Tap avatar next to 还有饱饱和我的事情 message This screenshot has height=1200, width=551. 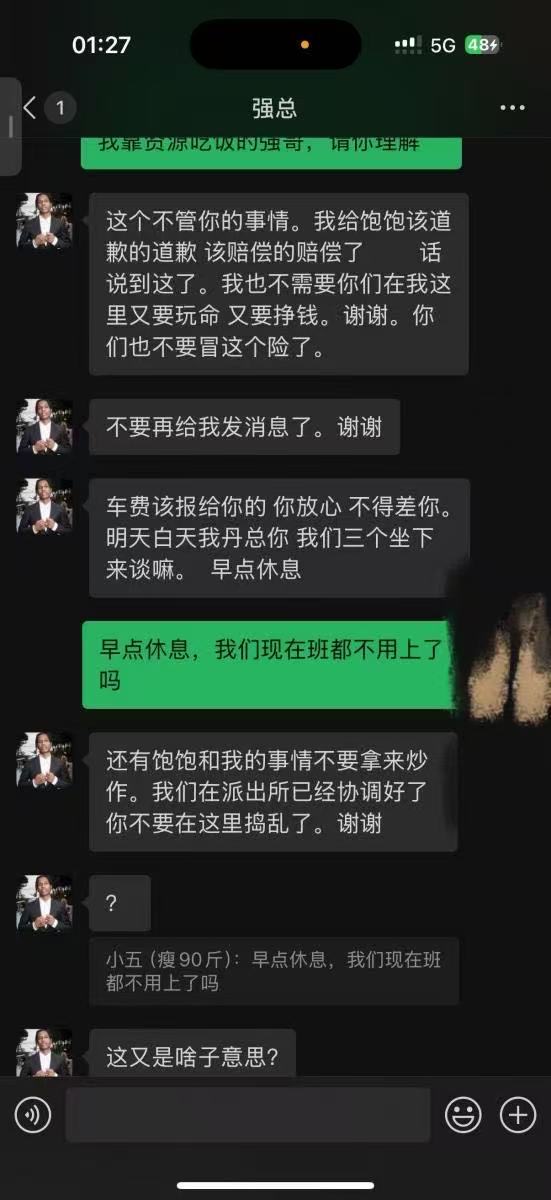(x=44, y=760)
